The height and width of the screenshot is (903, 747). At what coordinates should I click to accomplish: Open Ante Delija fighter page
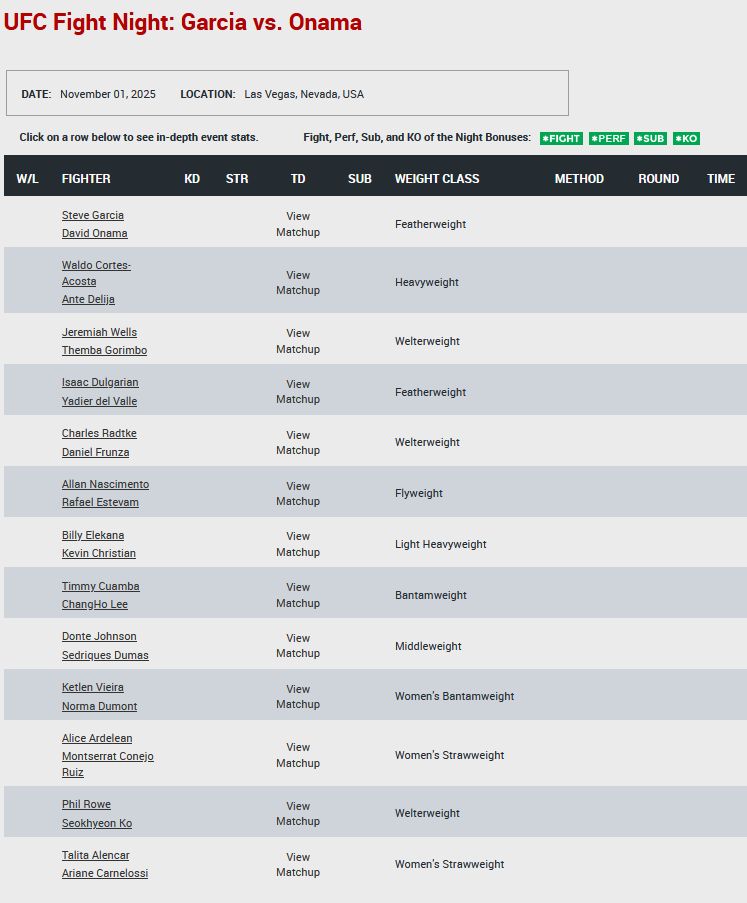point(88,299)
